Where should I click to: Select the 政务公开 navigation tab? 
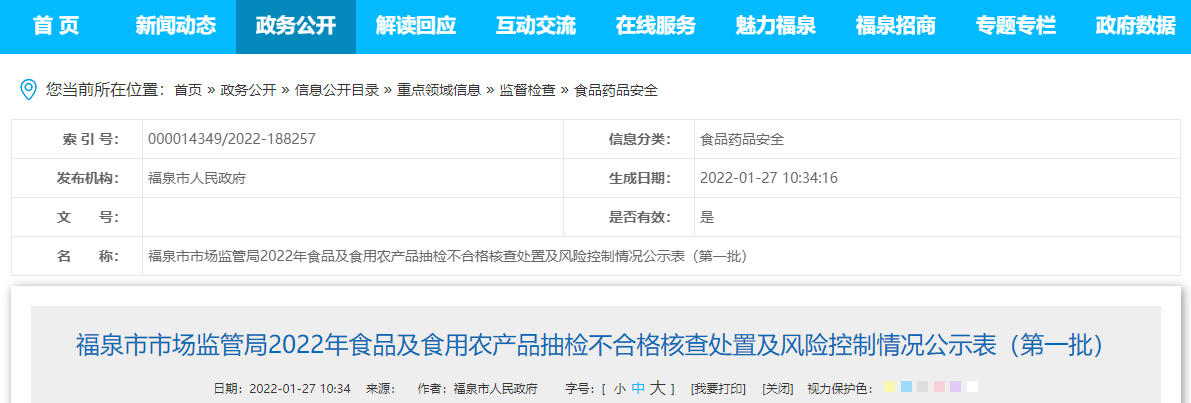pyautogui.click(x=295, y=27)
